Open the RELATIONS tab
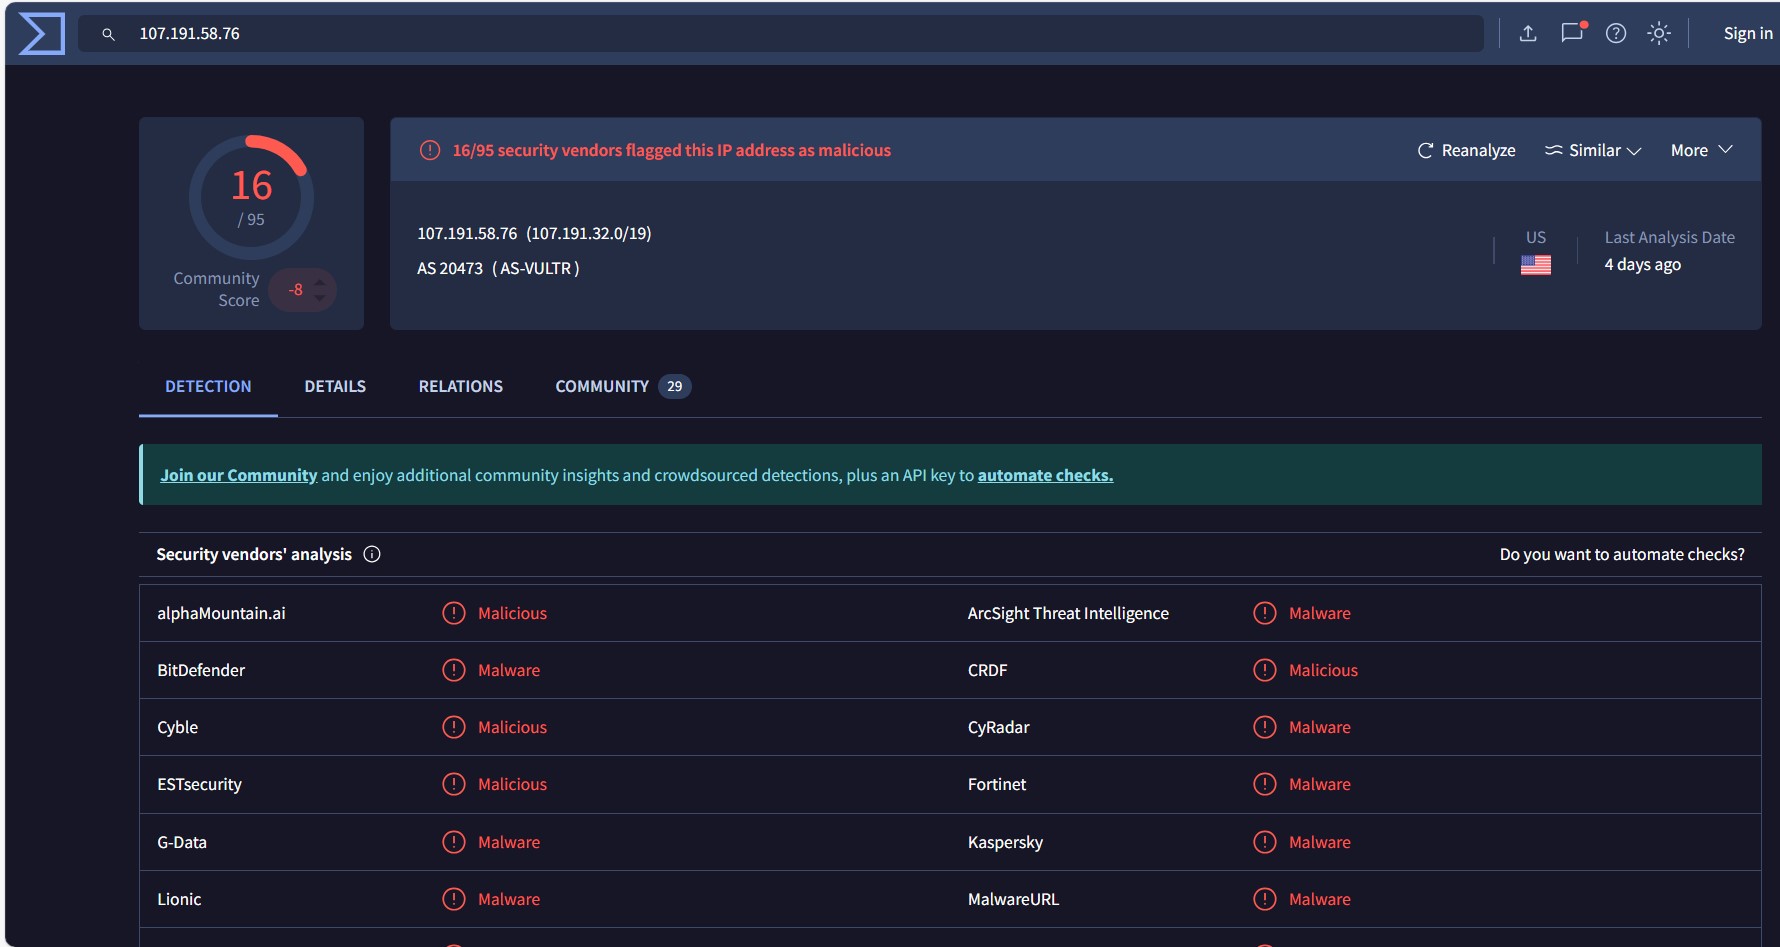 coord(461,386)
